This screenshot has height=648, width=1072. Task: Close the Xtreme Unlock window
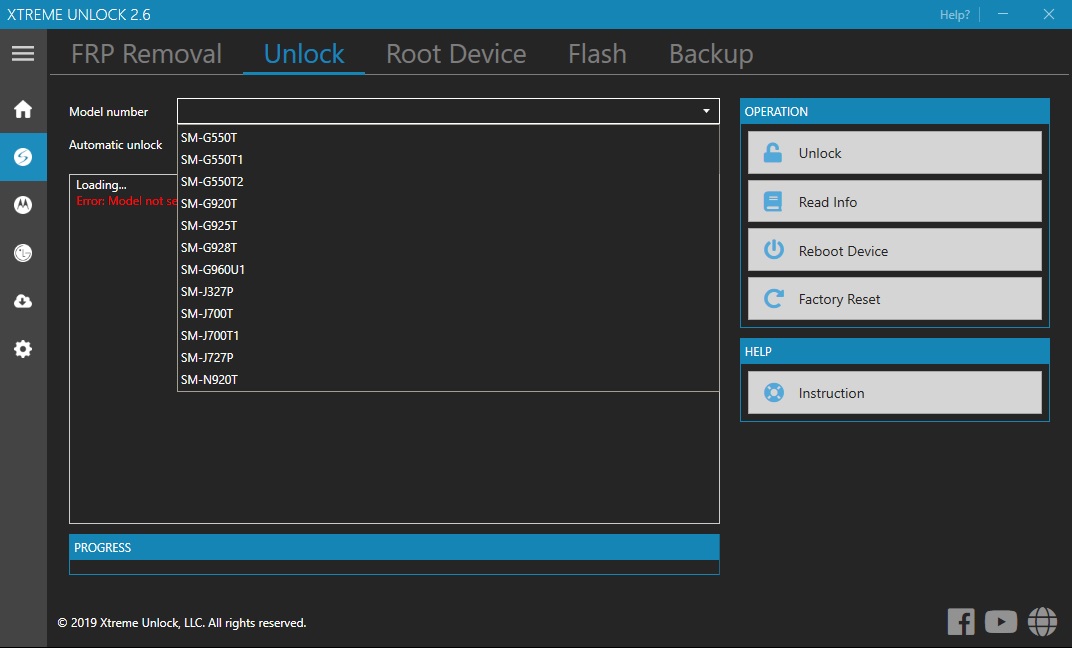1049,14
